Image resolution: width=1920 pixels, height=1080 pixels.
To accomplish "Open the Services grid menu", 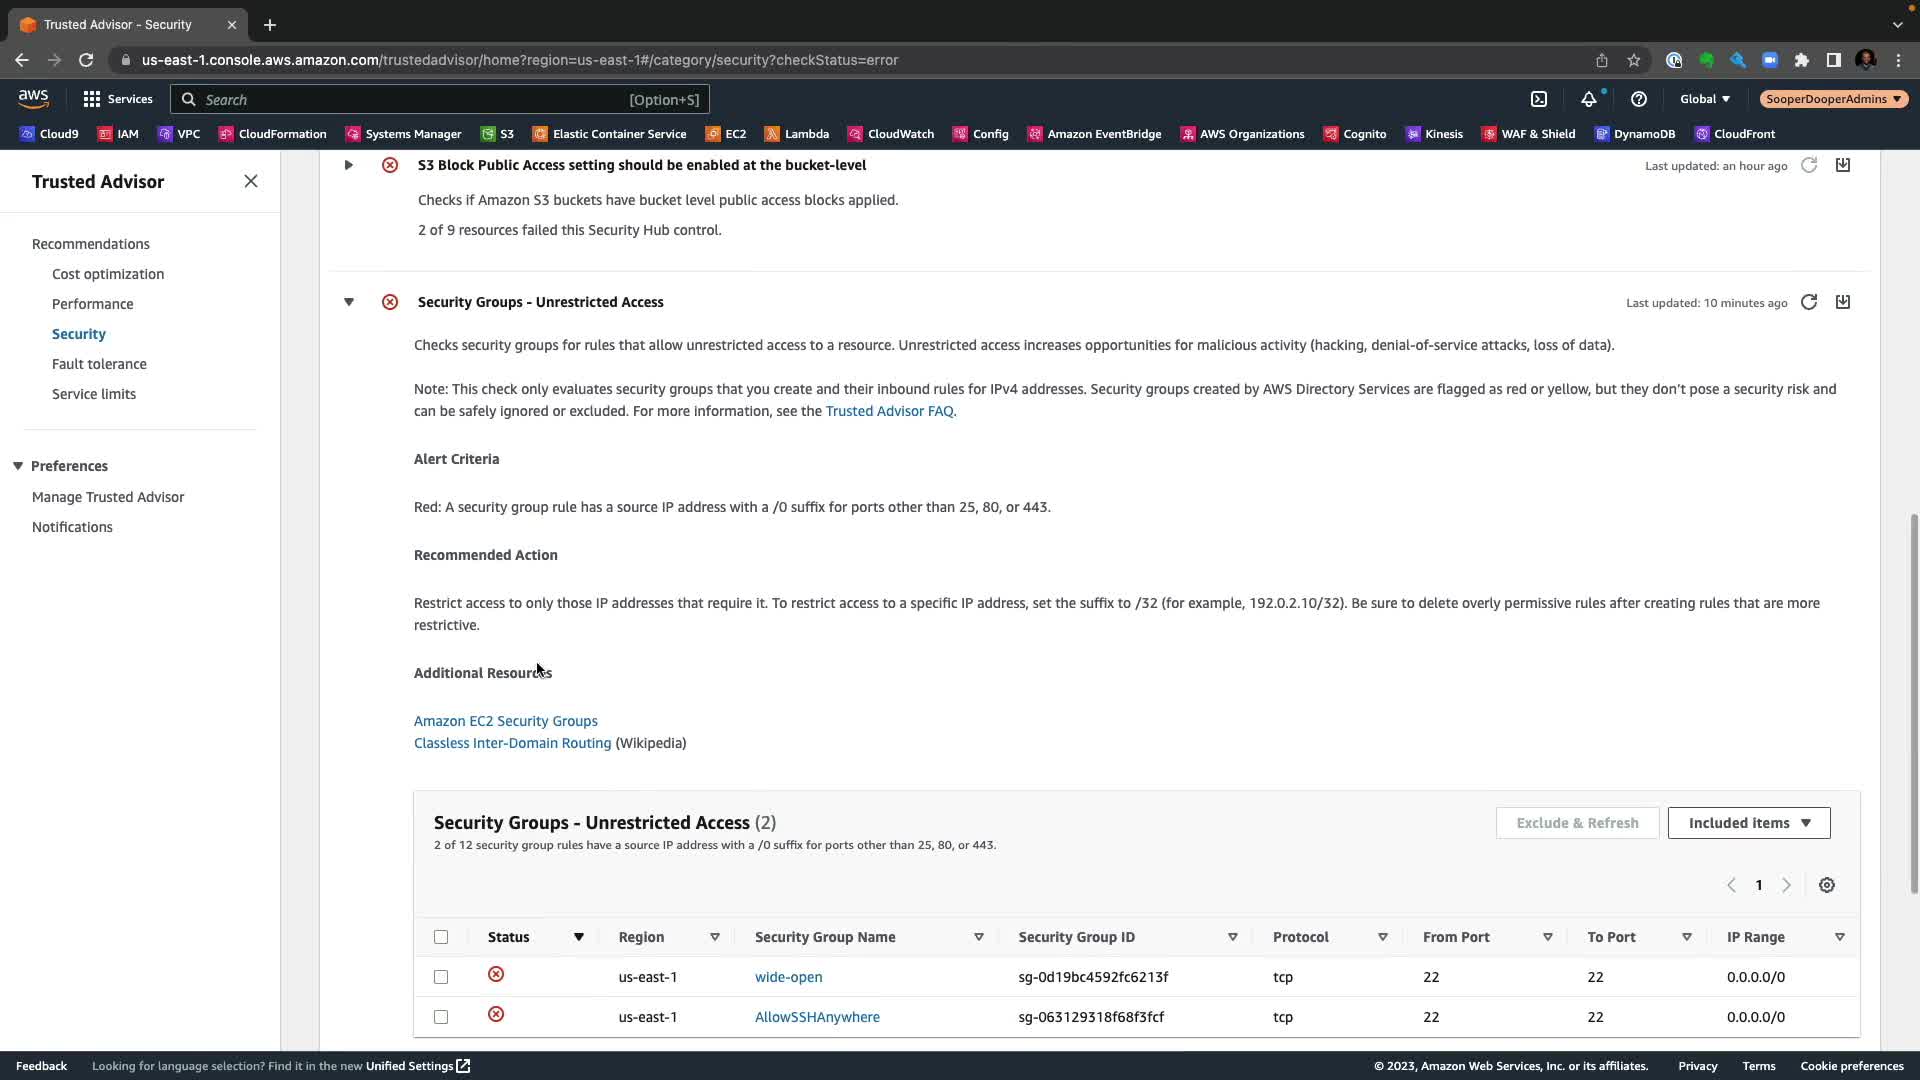I will point(117,99).
